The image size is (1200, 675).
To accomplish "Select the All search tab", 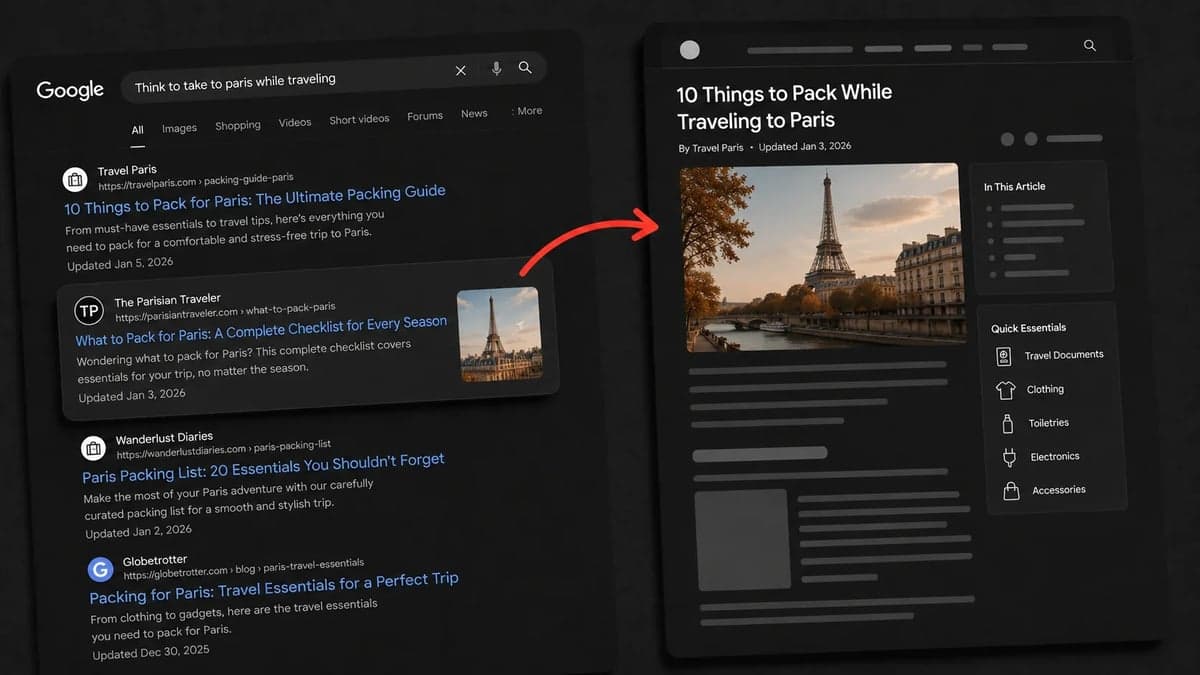I will [138, 130].
